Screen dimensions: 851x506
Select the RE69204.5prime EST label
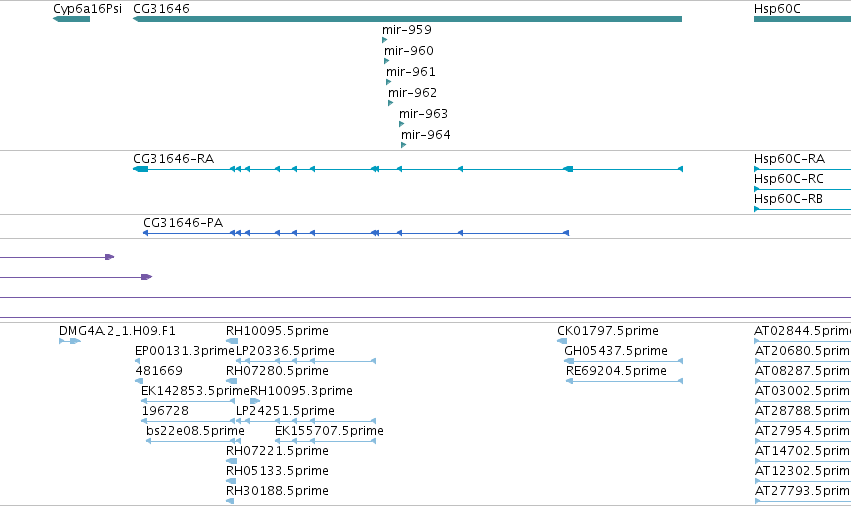616,371
